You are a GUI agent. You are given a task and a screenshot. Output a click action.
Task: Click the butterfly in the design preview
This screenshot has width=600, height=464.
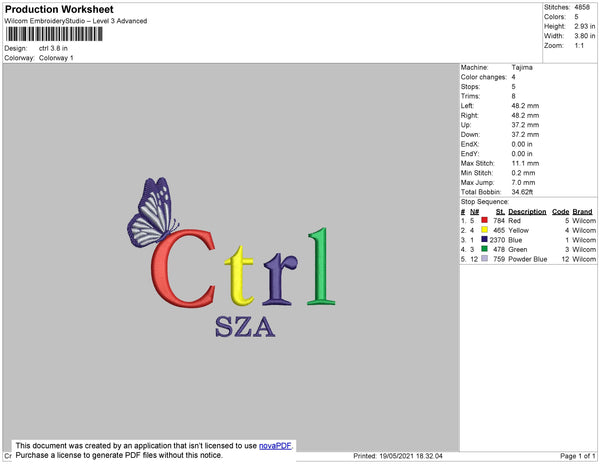tap(153, 212)
